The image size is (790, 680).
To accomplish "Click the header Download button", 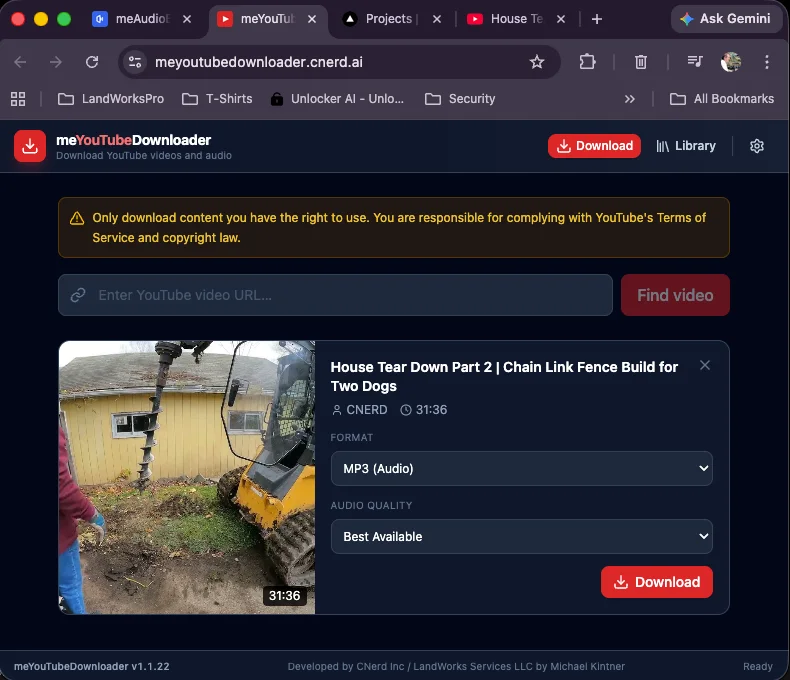I will click(594, 146).
